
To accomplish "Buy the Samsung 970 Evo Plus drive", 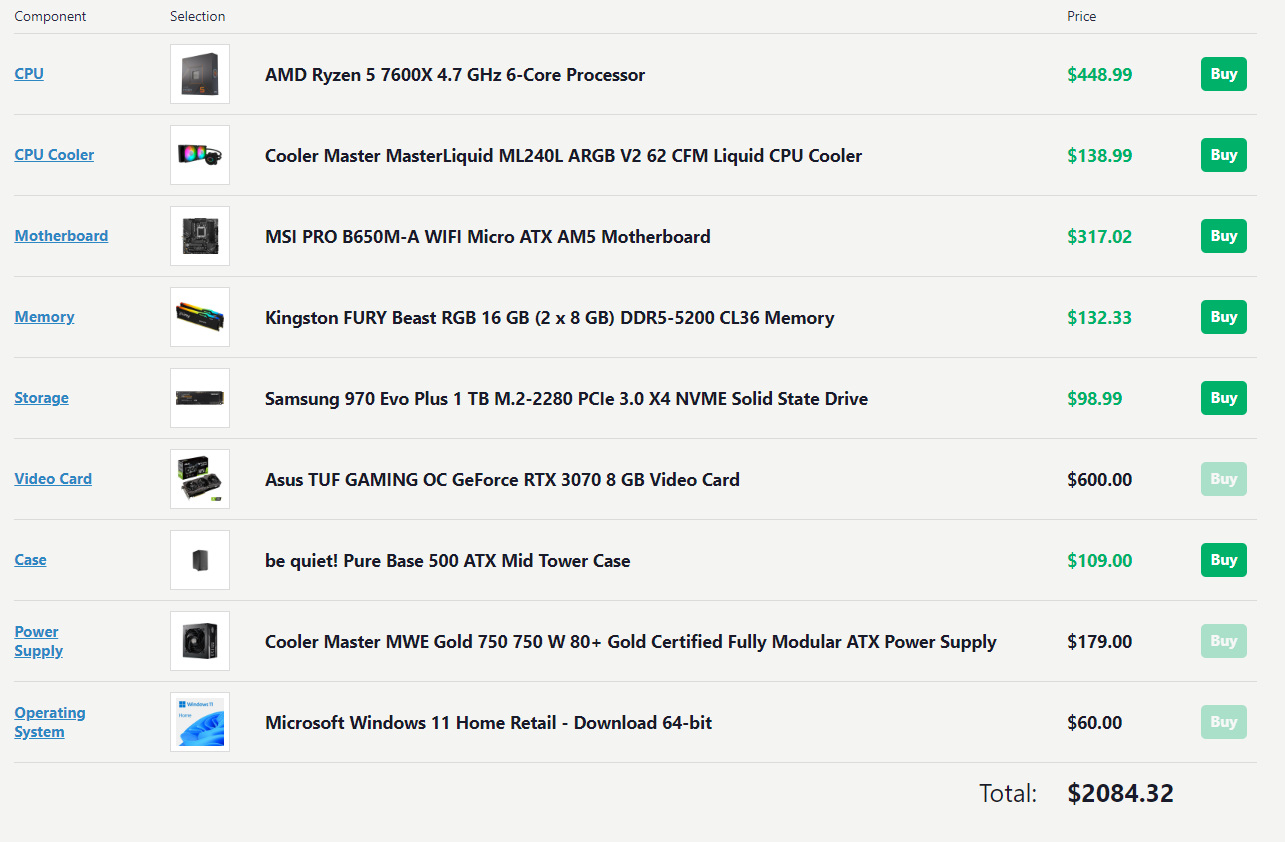I will click(1224, 398).
